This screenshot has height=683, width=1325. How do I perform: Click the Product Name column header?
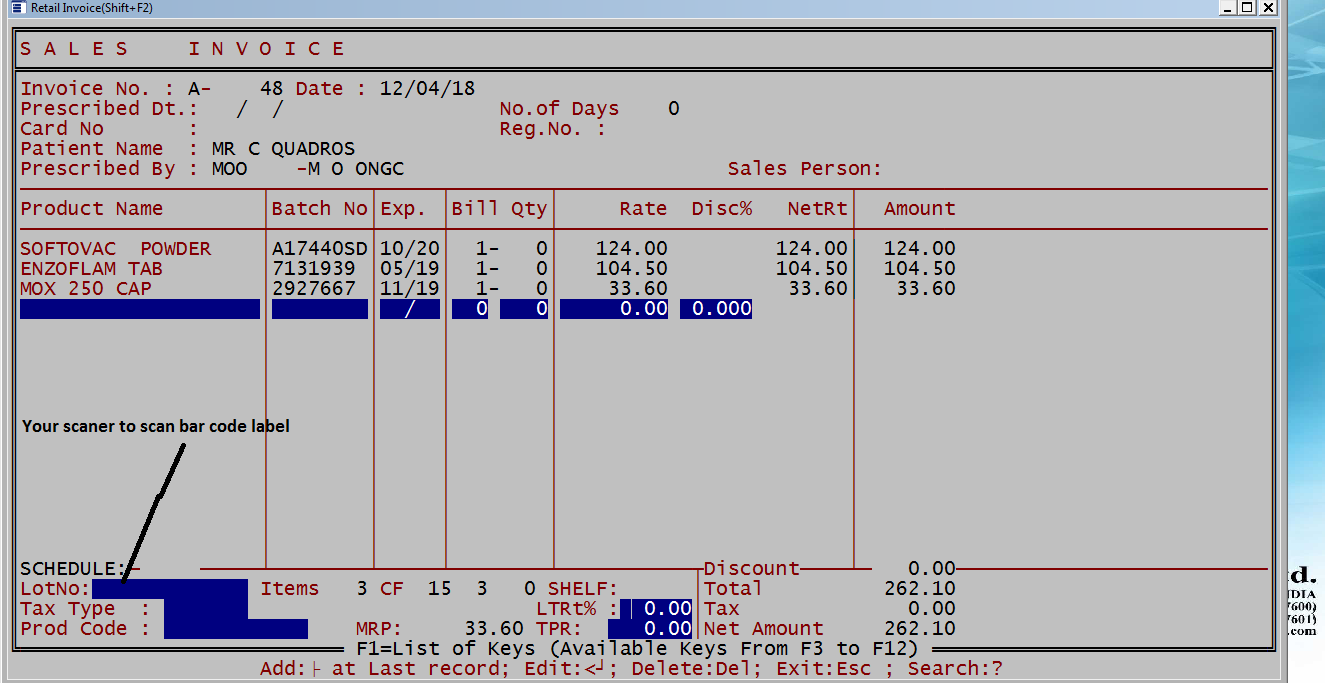click(x=91, y=209)
